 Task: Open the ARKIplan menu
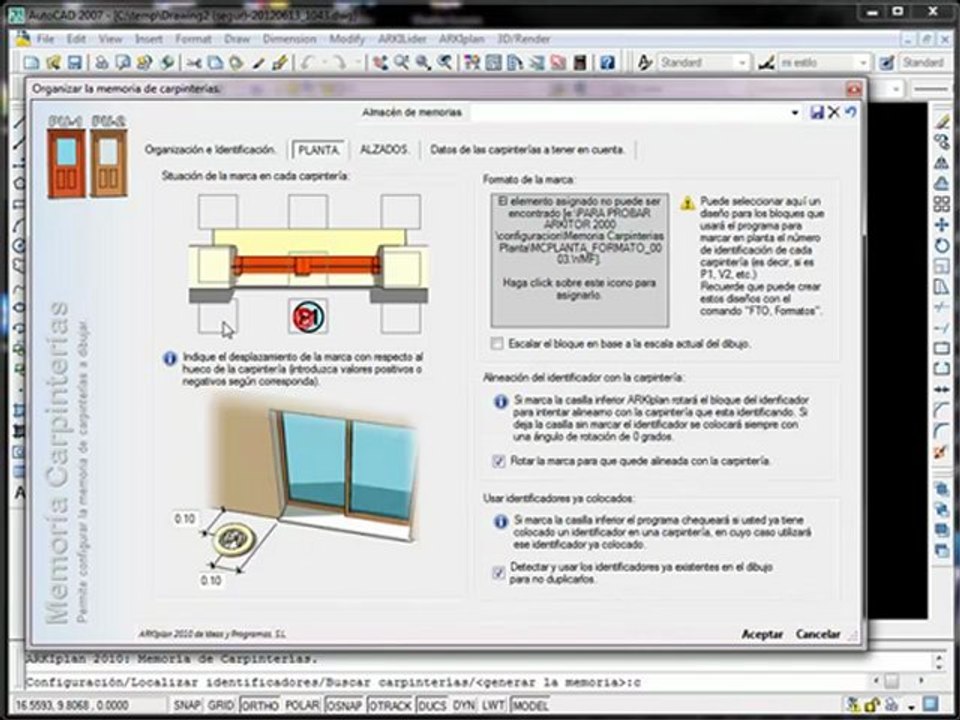462,39
